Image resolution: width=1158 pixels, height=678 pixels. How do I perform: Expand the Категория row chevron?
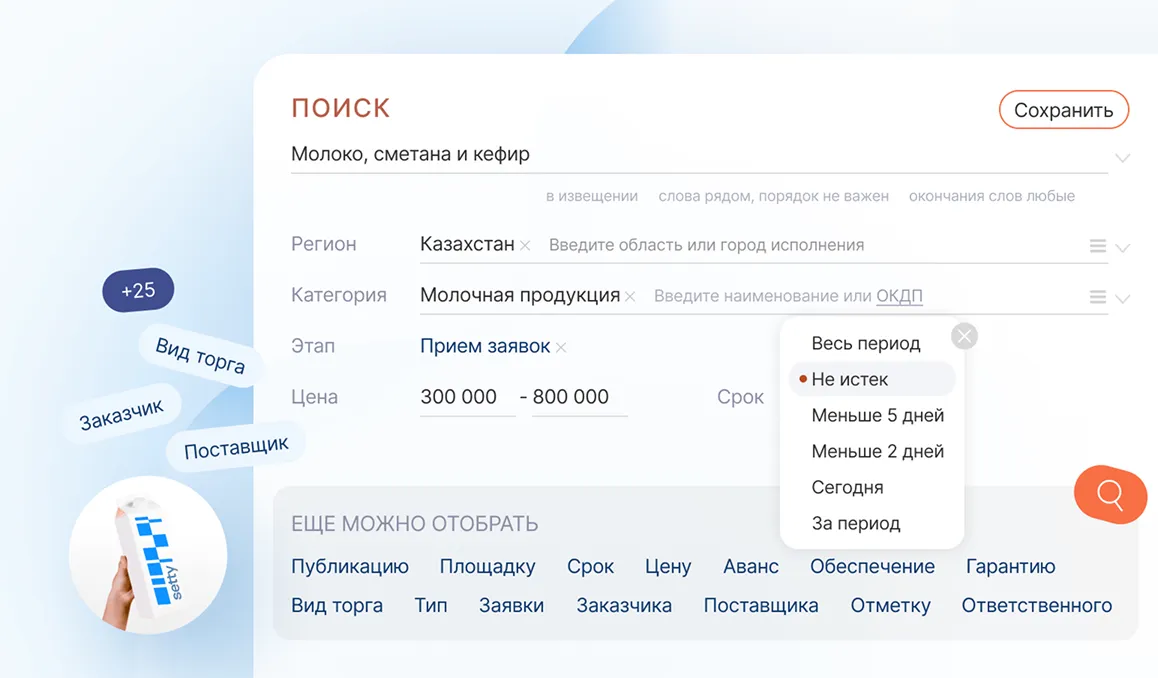tap(1122, 298)
